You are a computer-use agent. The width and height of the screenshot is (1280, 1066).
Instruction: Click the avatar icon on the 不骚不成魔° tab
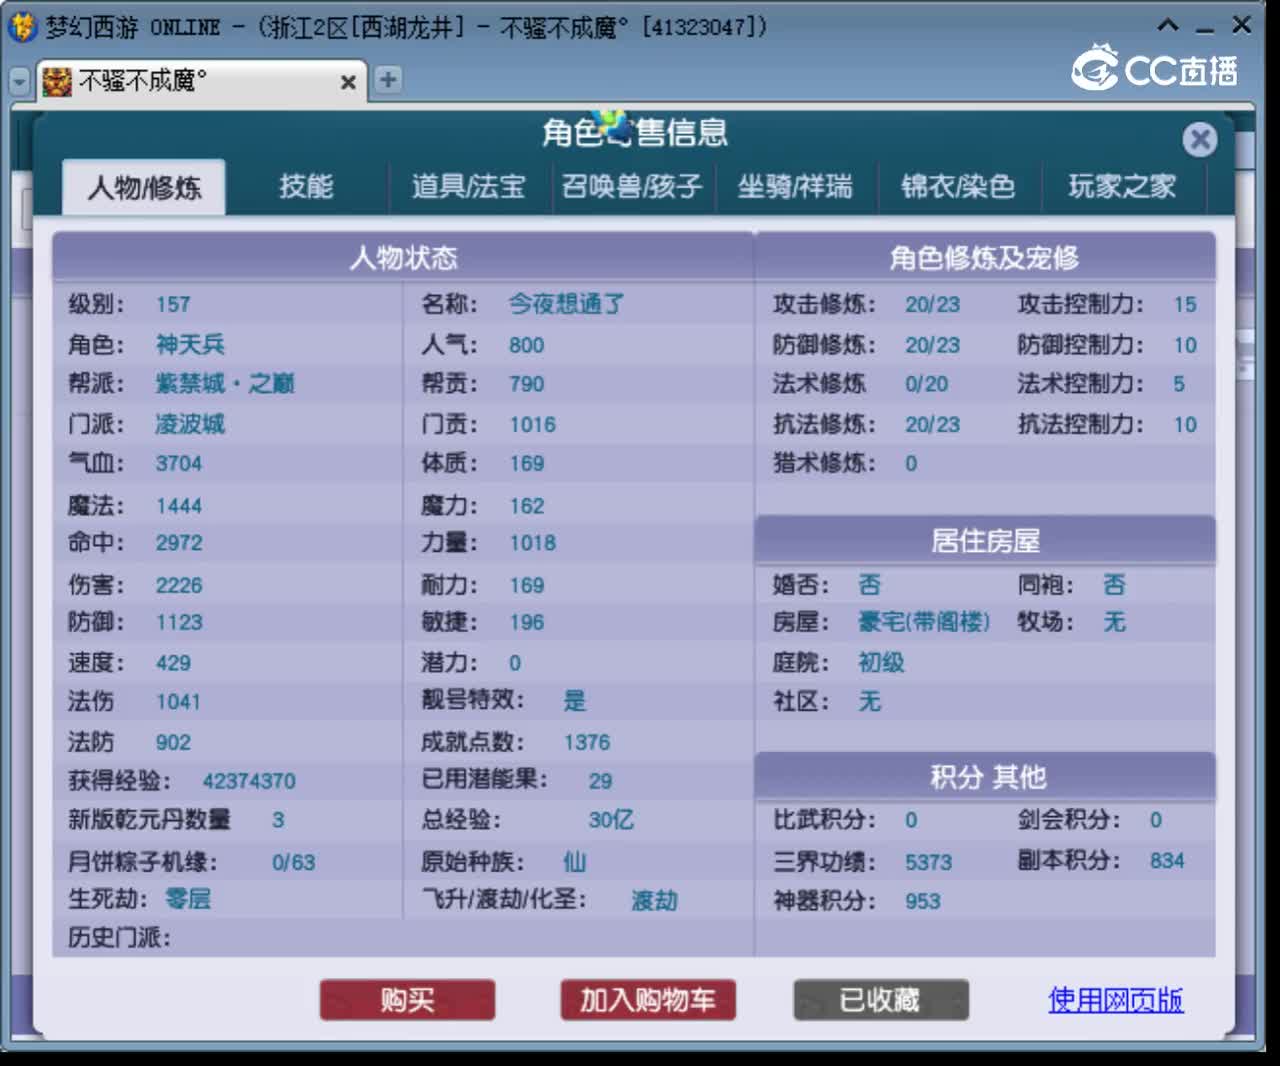pos(57,82)
